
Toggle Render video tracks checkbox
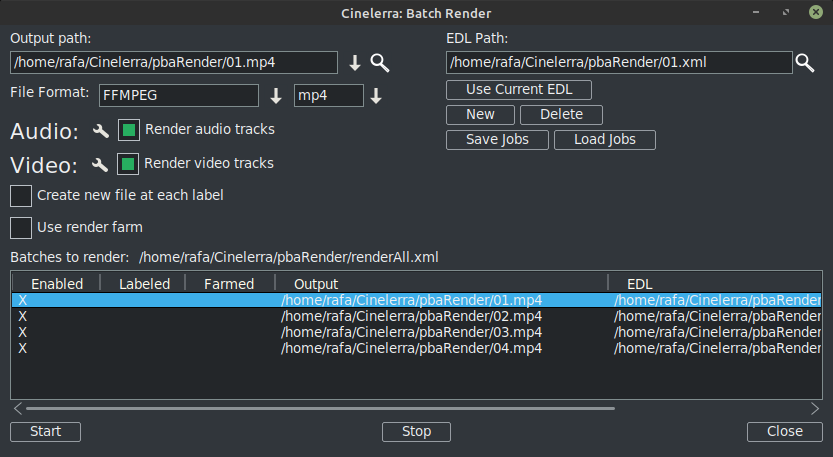click(129, 163)
